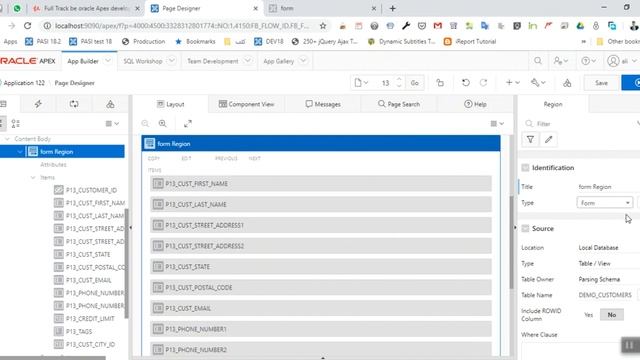The image size is (640, 360).
Task: Click the browser address bar URL
Action: [182, 26]
